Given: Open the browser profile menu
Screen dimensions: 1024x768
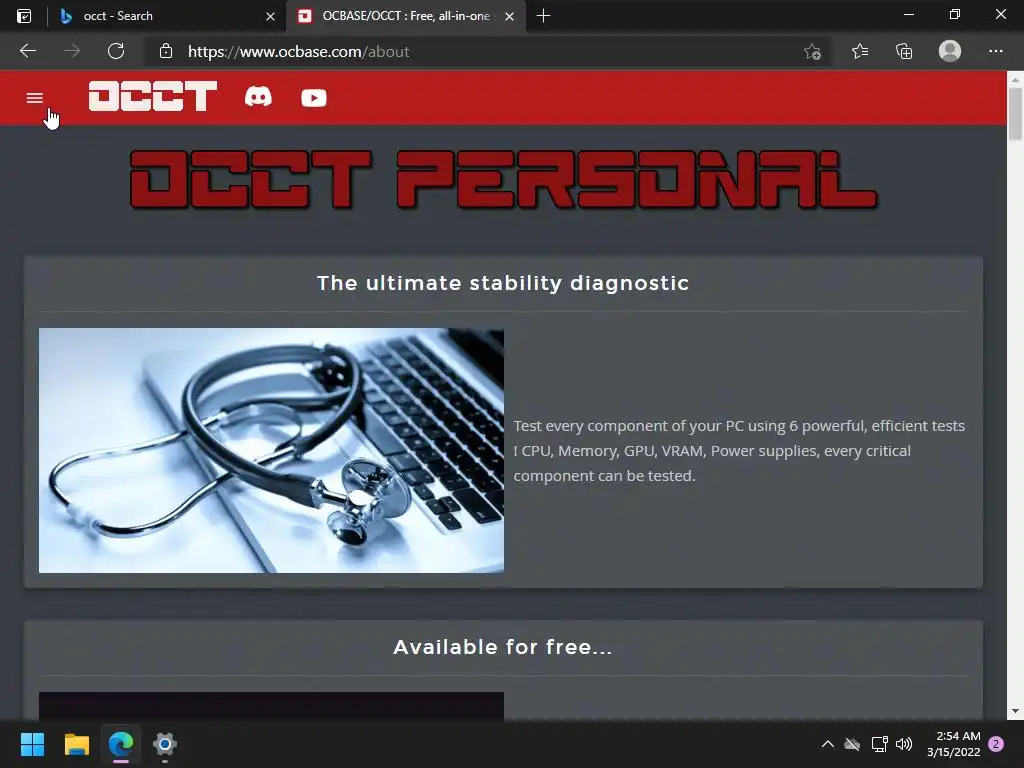Looking at the screenshot, I should (x=950, y=51).
